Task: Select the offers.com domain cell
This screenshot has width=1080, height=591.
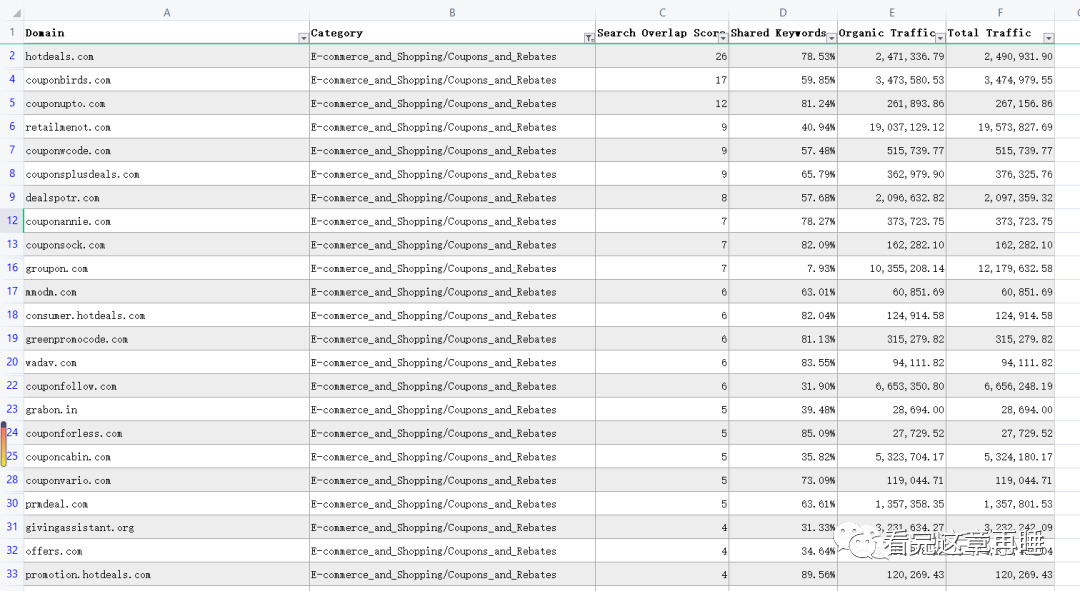Action: 167,551
